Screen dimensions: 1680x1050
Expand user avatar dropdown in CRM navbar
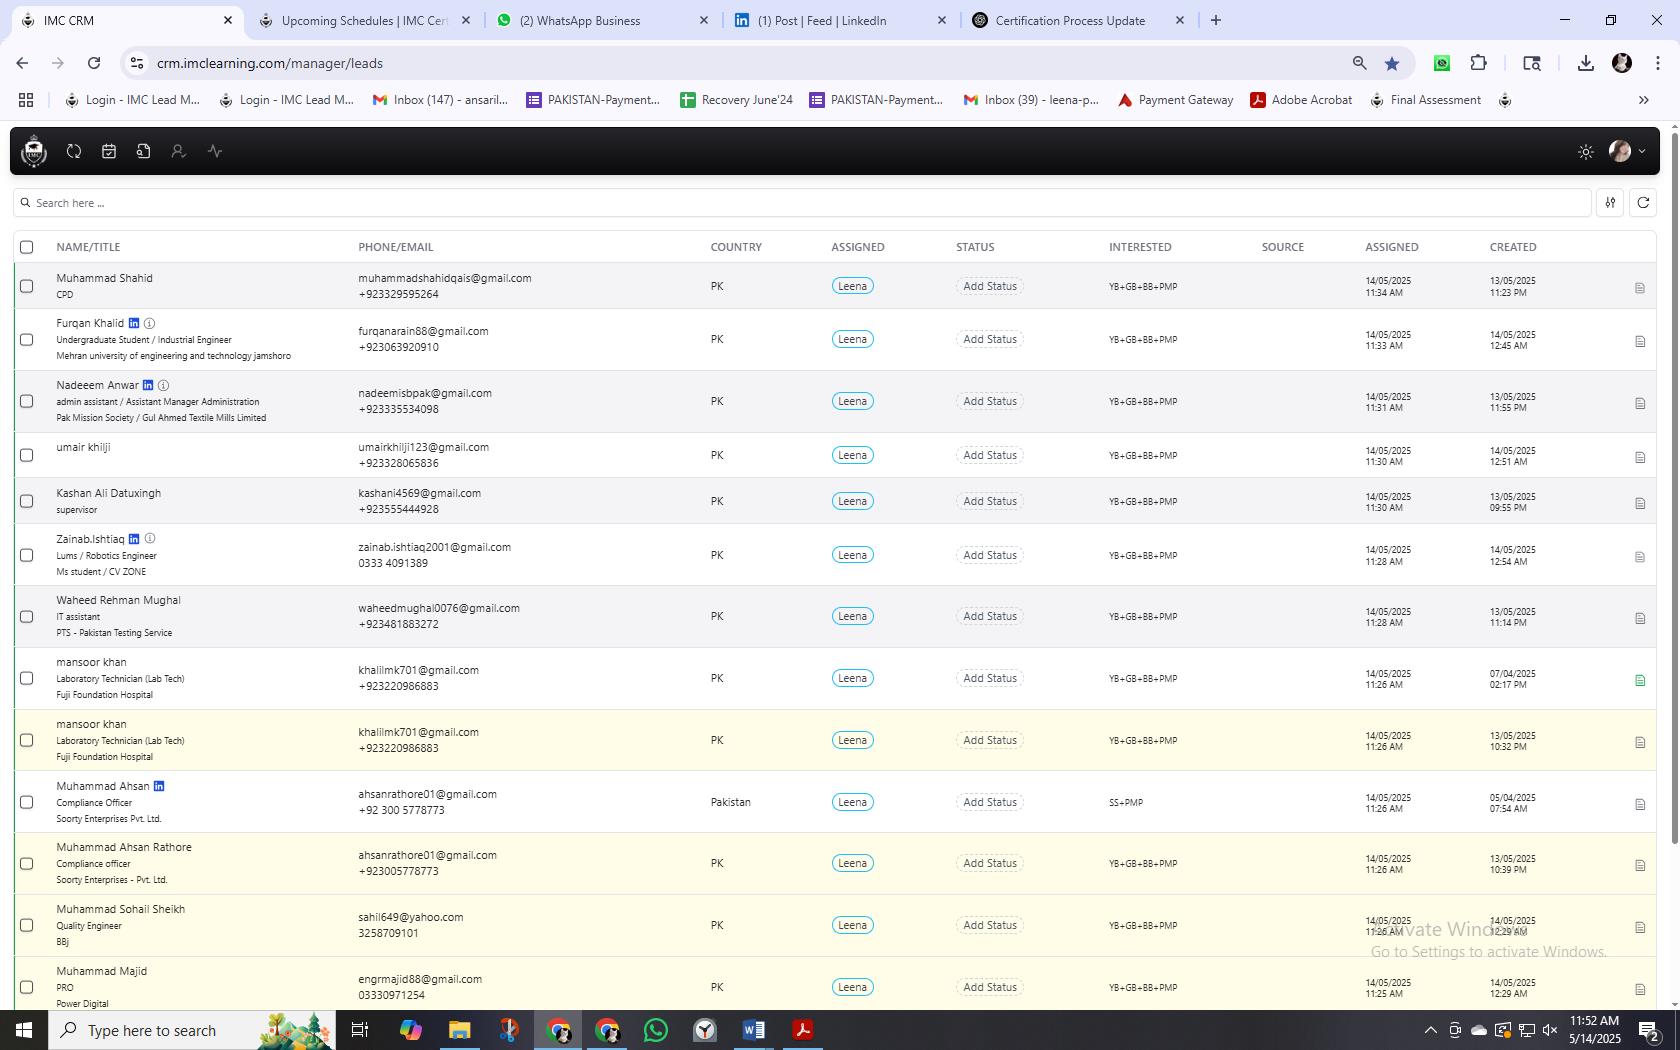click(x=1642, y=152)
